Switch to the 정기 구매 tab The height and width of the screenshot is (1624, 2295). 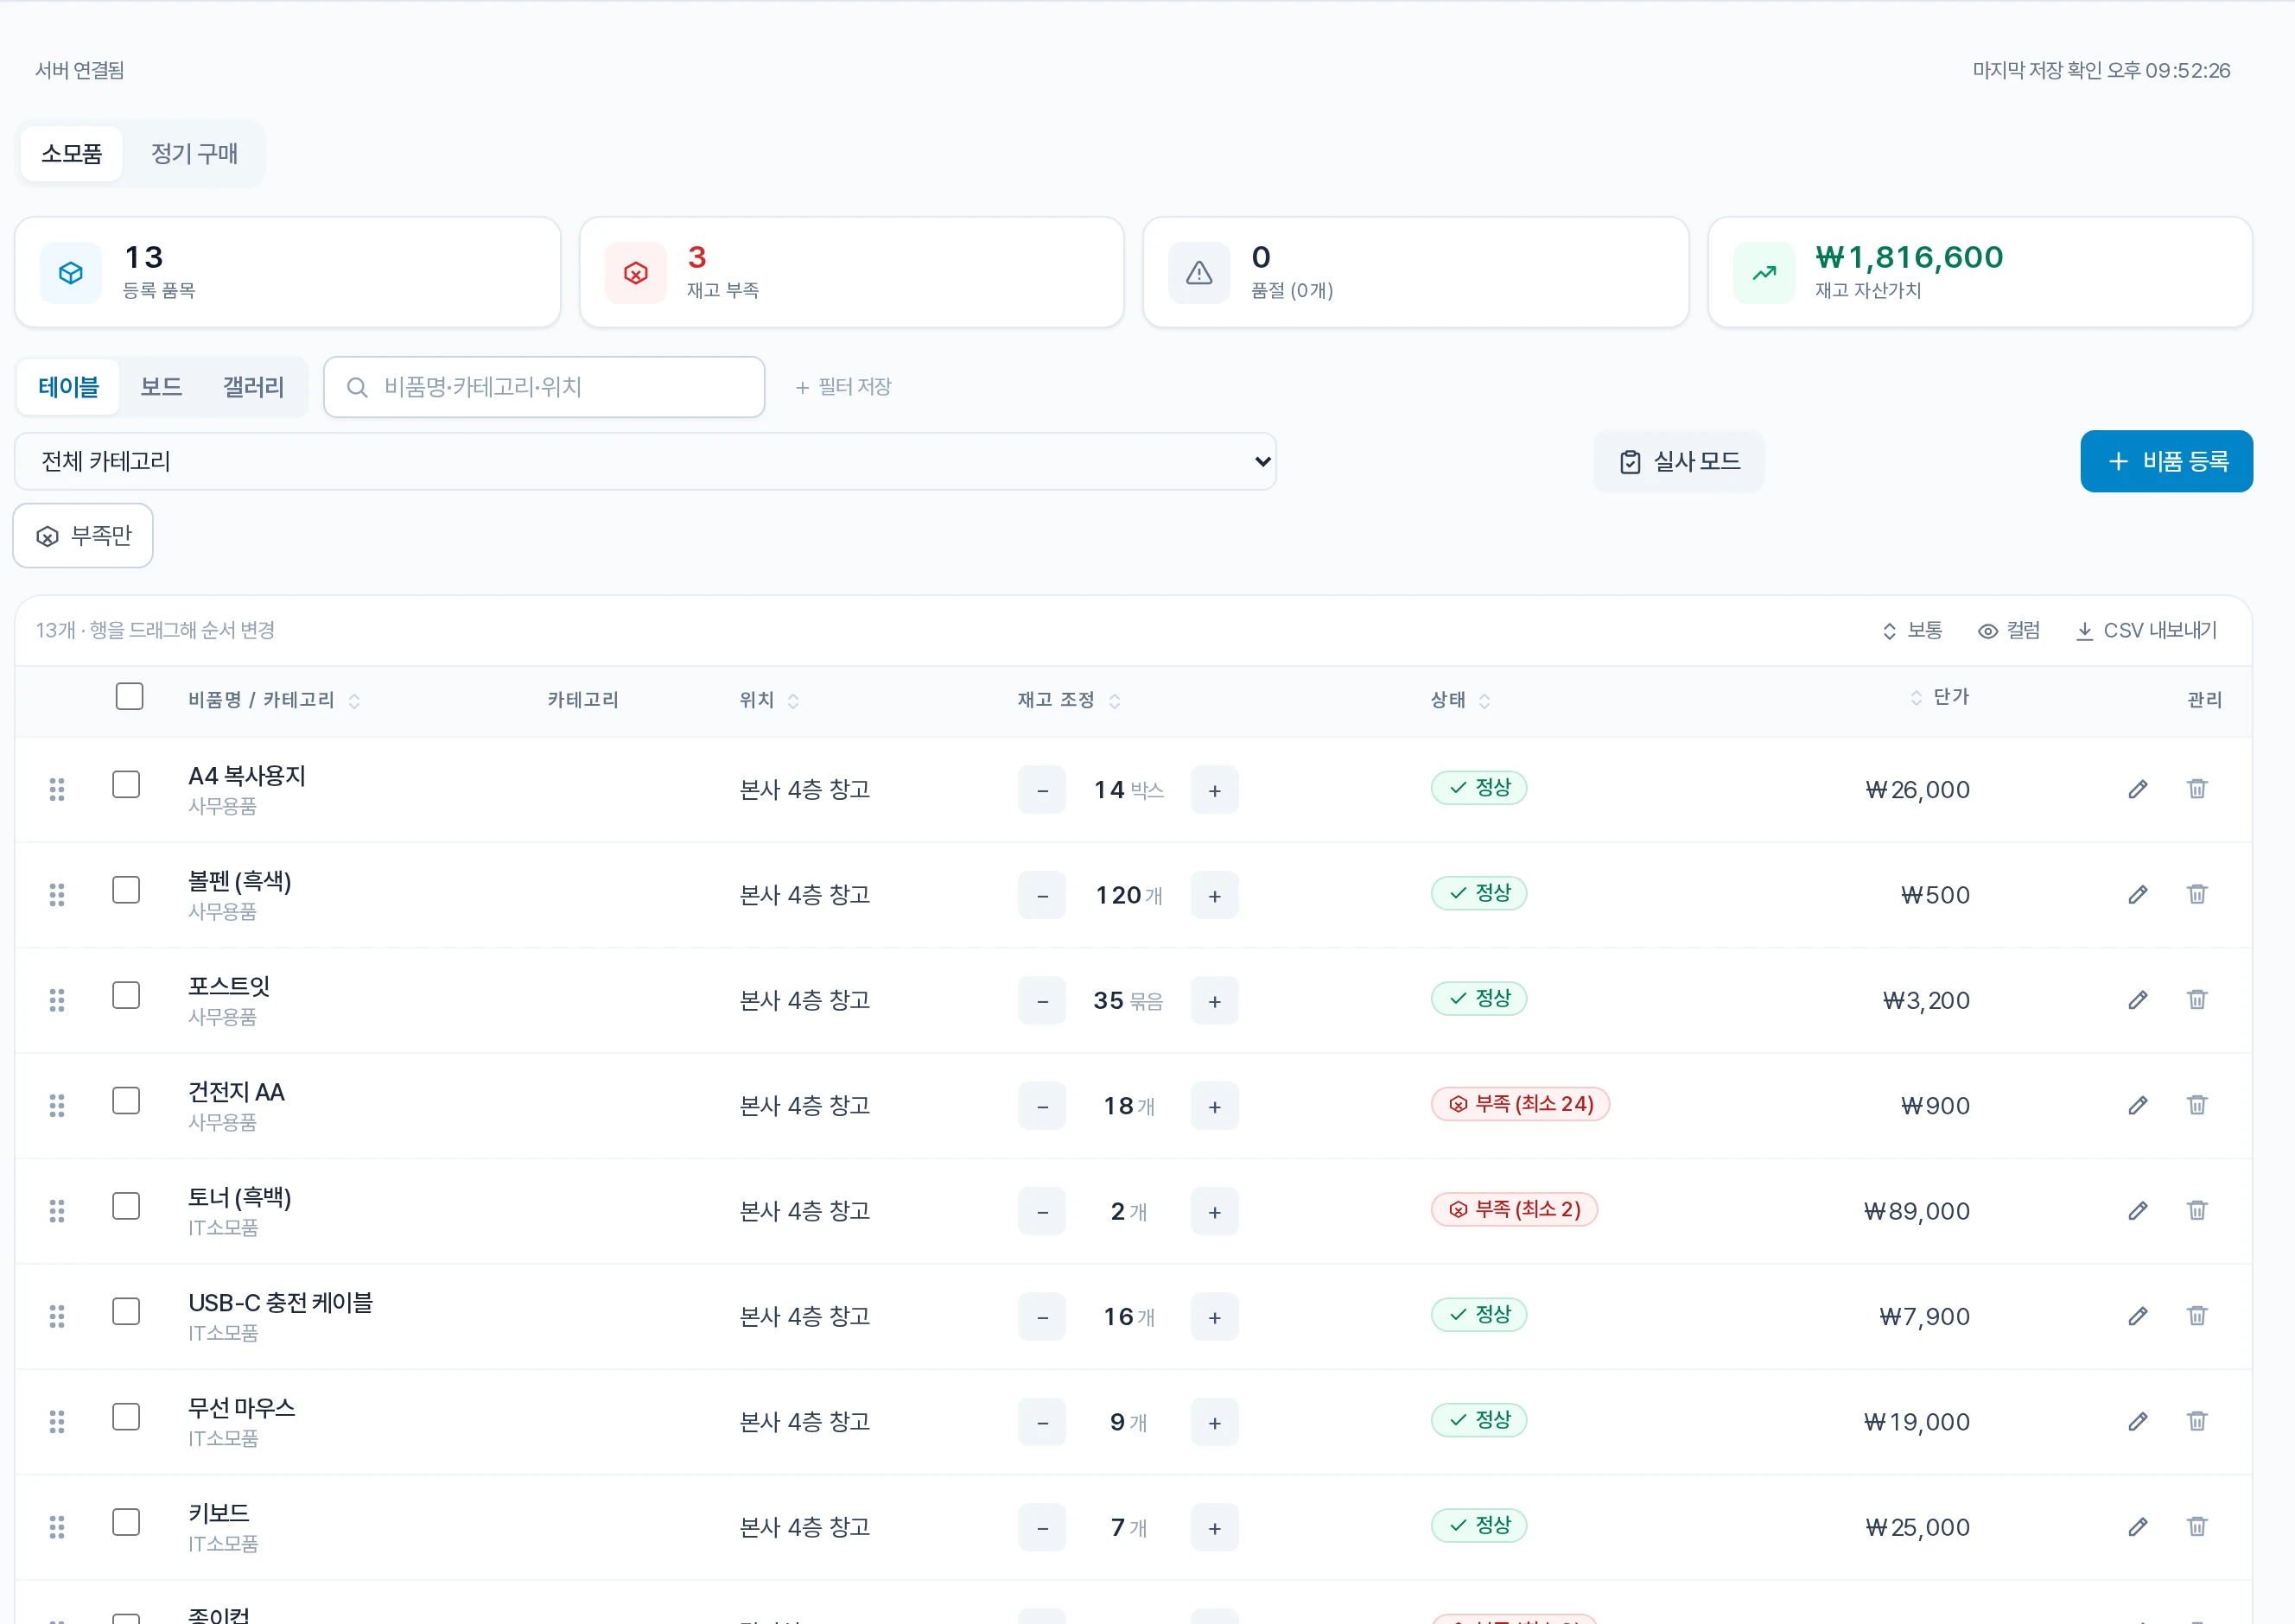(x=194, y=154)
